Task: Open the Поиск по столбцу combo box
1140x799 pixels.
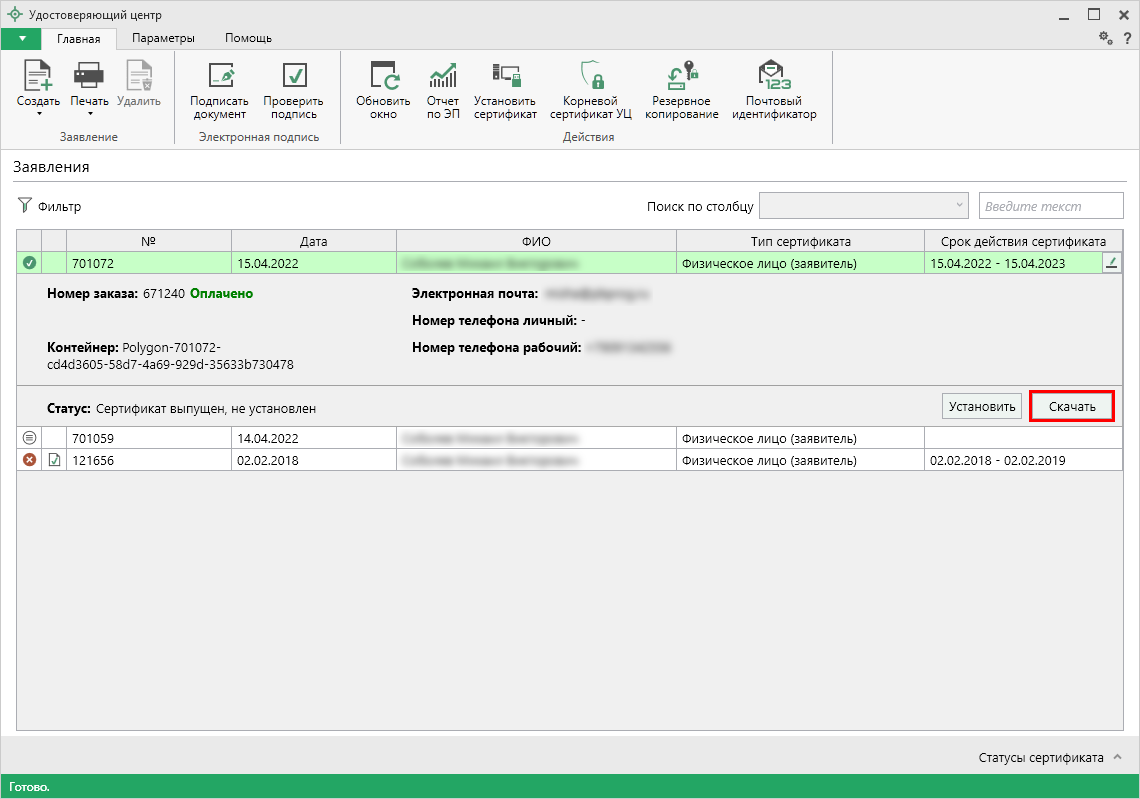Action: click(864, 205)
